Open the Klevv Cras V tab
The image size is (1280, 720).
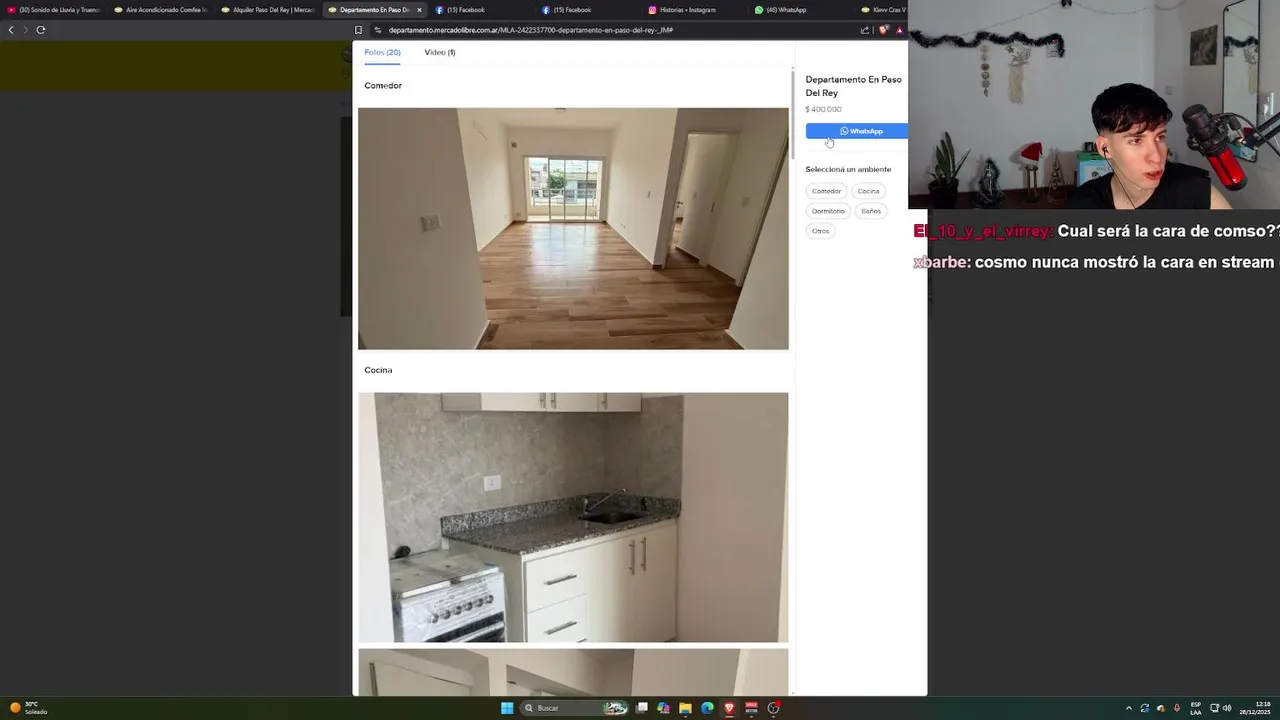click(883, 10)
